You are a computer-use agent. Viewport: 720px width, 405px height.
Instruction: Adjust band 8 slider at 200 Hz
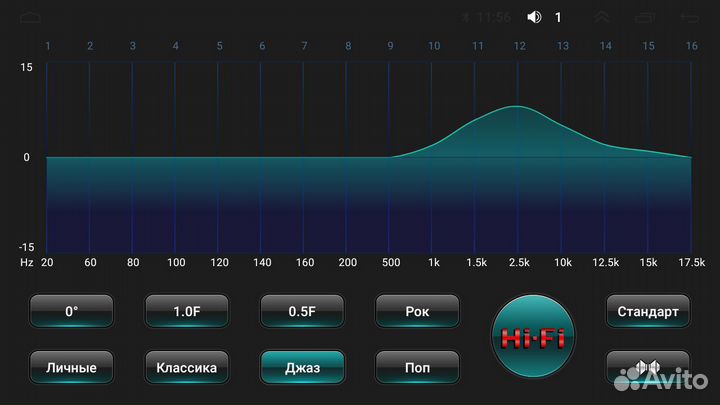tap(346, 157)
